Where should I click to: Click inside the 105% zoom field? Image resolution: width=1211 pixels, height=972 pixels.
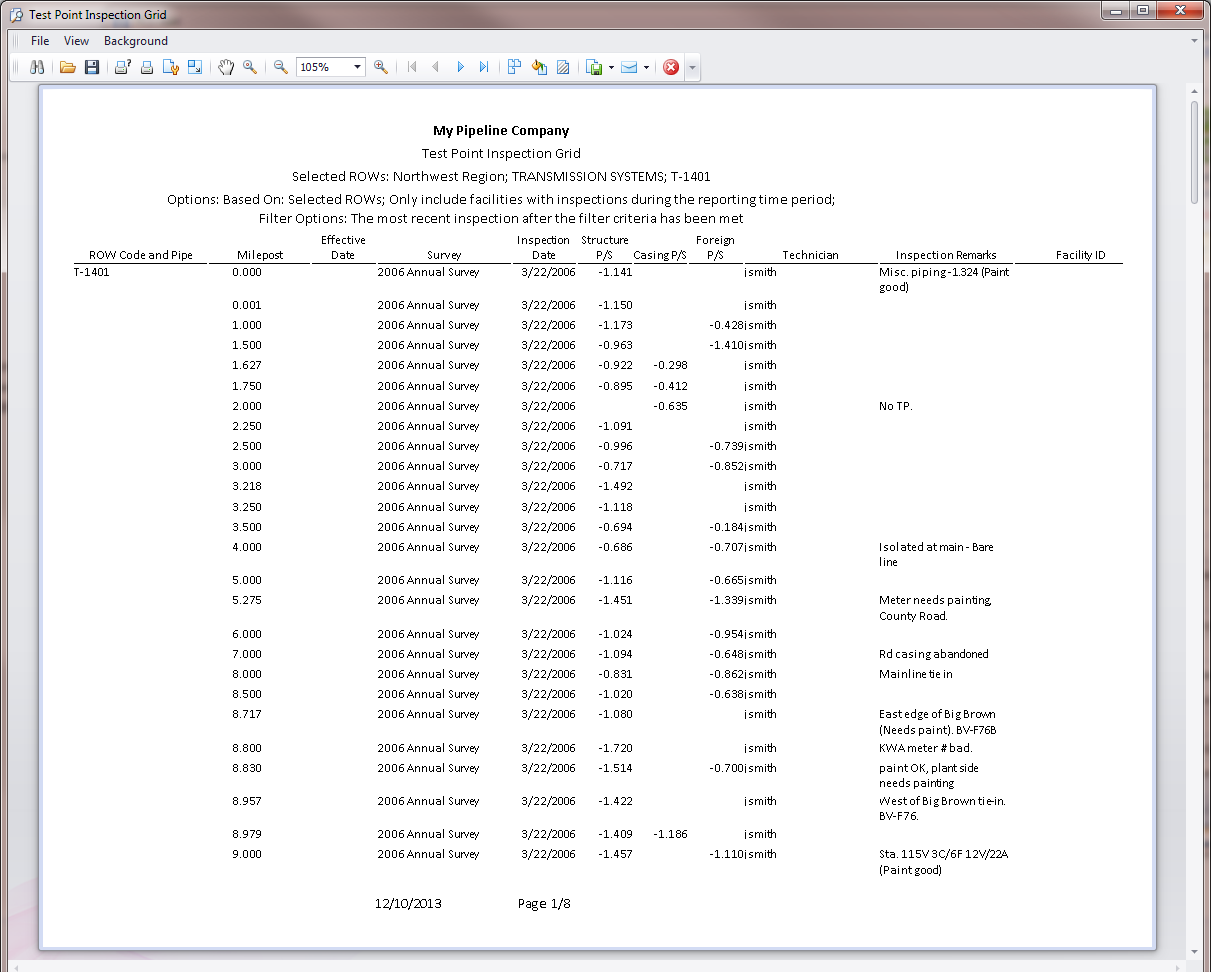pyautogui.click(x=323, y=67)
